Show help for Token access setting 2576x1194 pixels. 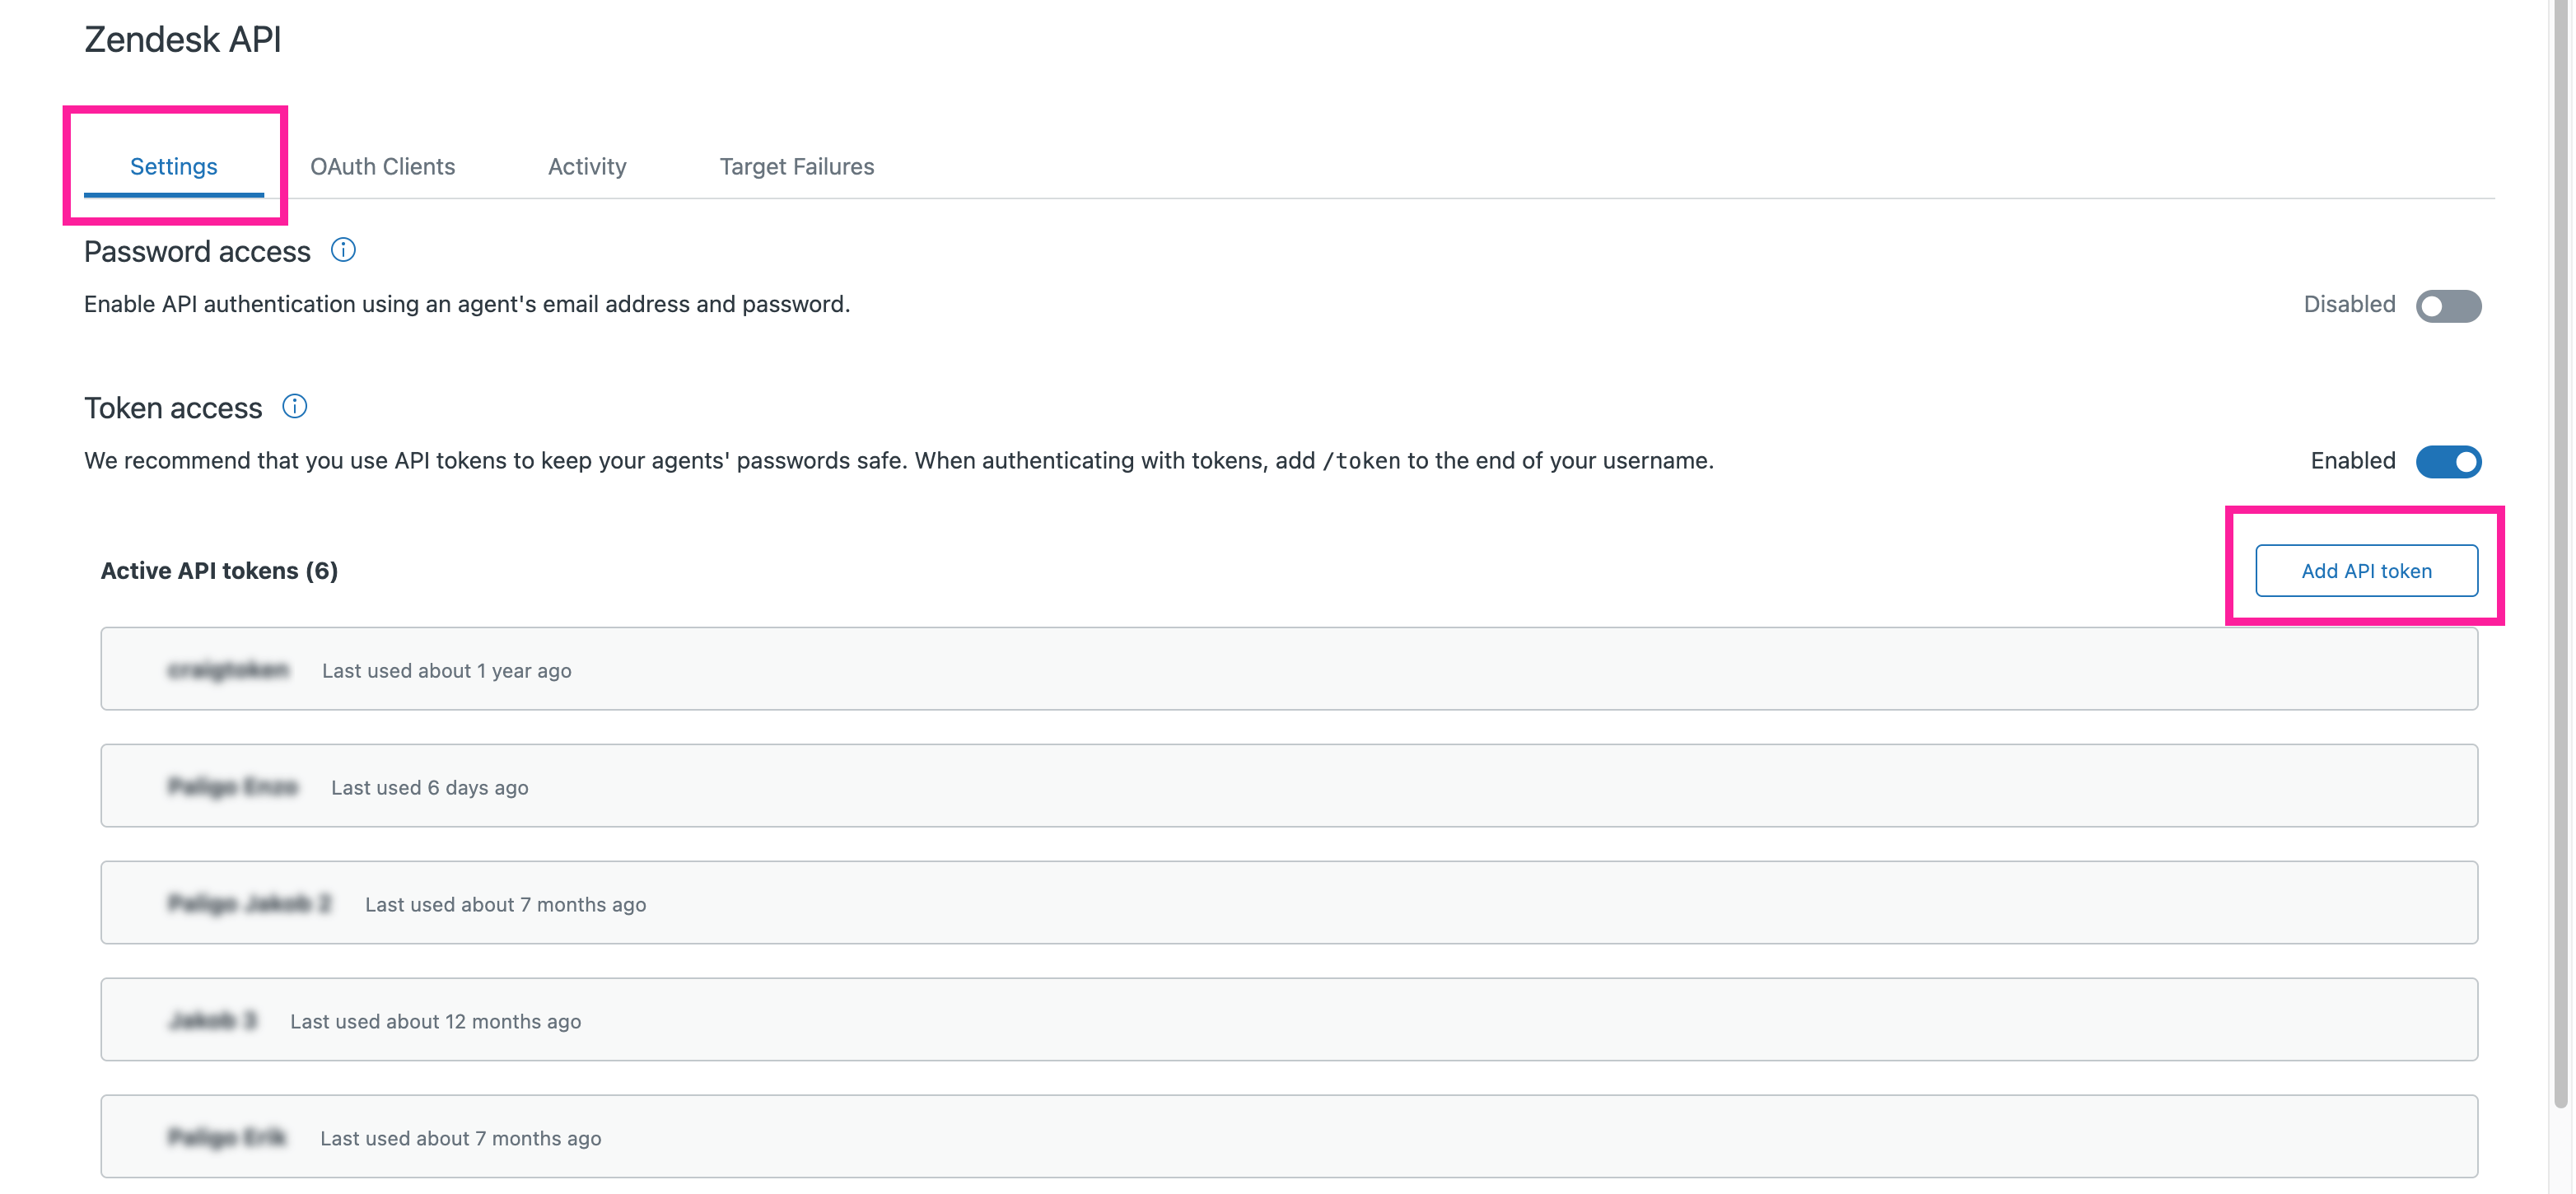point(295,406)
